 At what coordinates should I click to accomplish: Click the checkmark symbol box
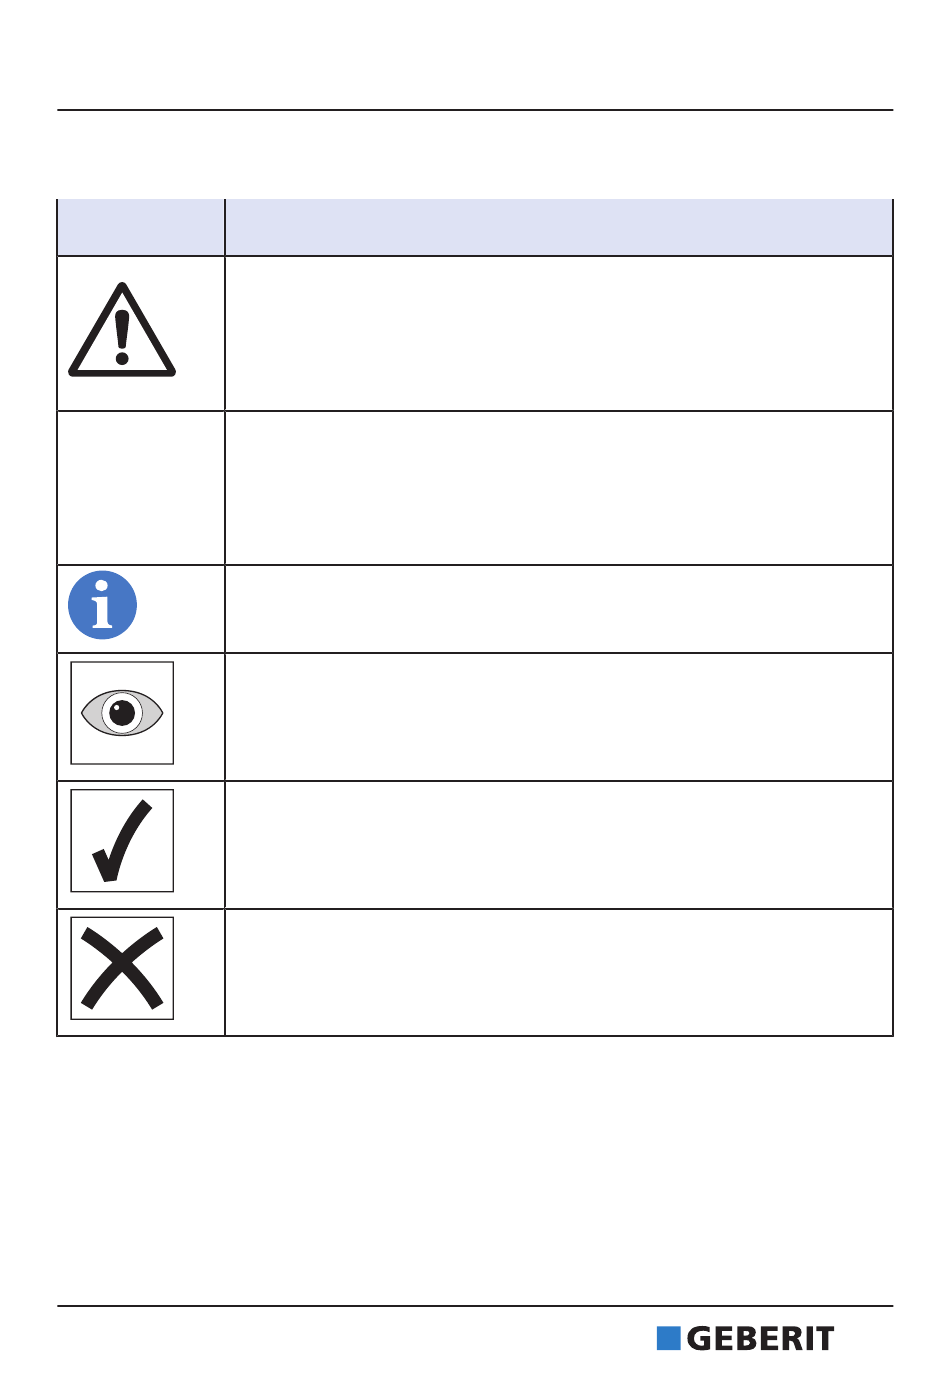click(122, 841)
